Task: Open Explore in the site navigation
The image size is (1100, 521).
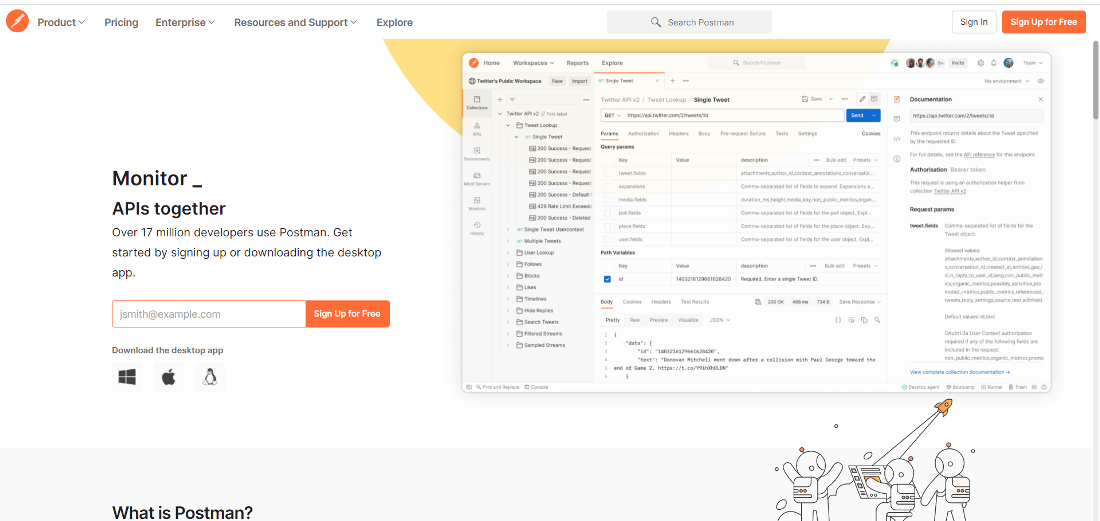Action: (x=394, y=22)
